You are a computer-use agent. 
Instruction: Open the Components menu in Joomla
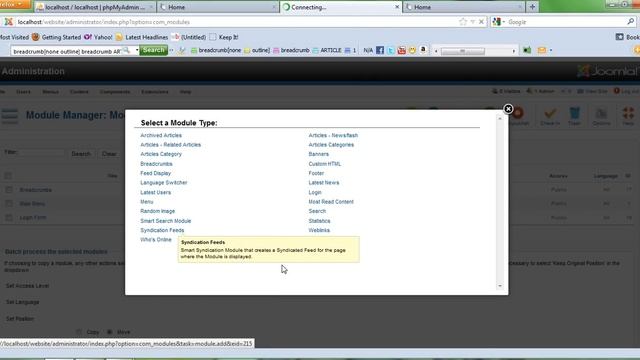coord(115,92)
